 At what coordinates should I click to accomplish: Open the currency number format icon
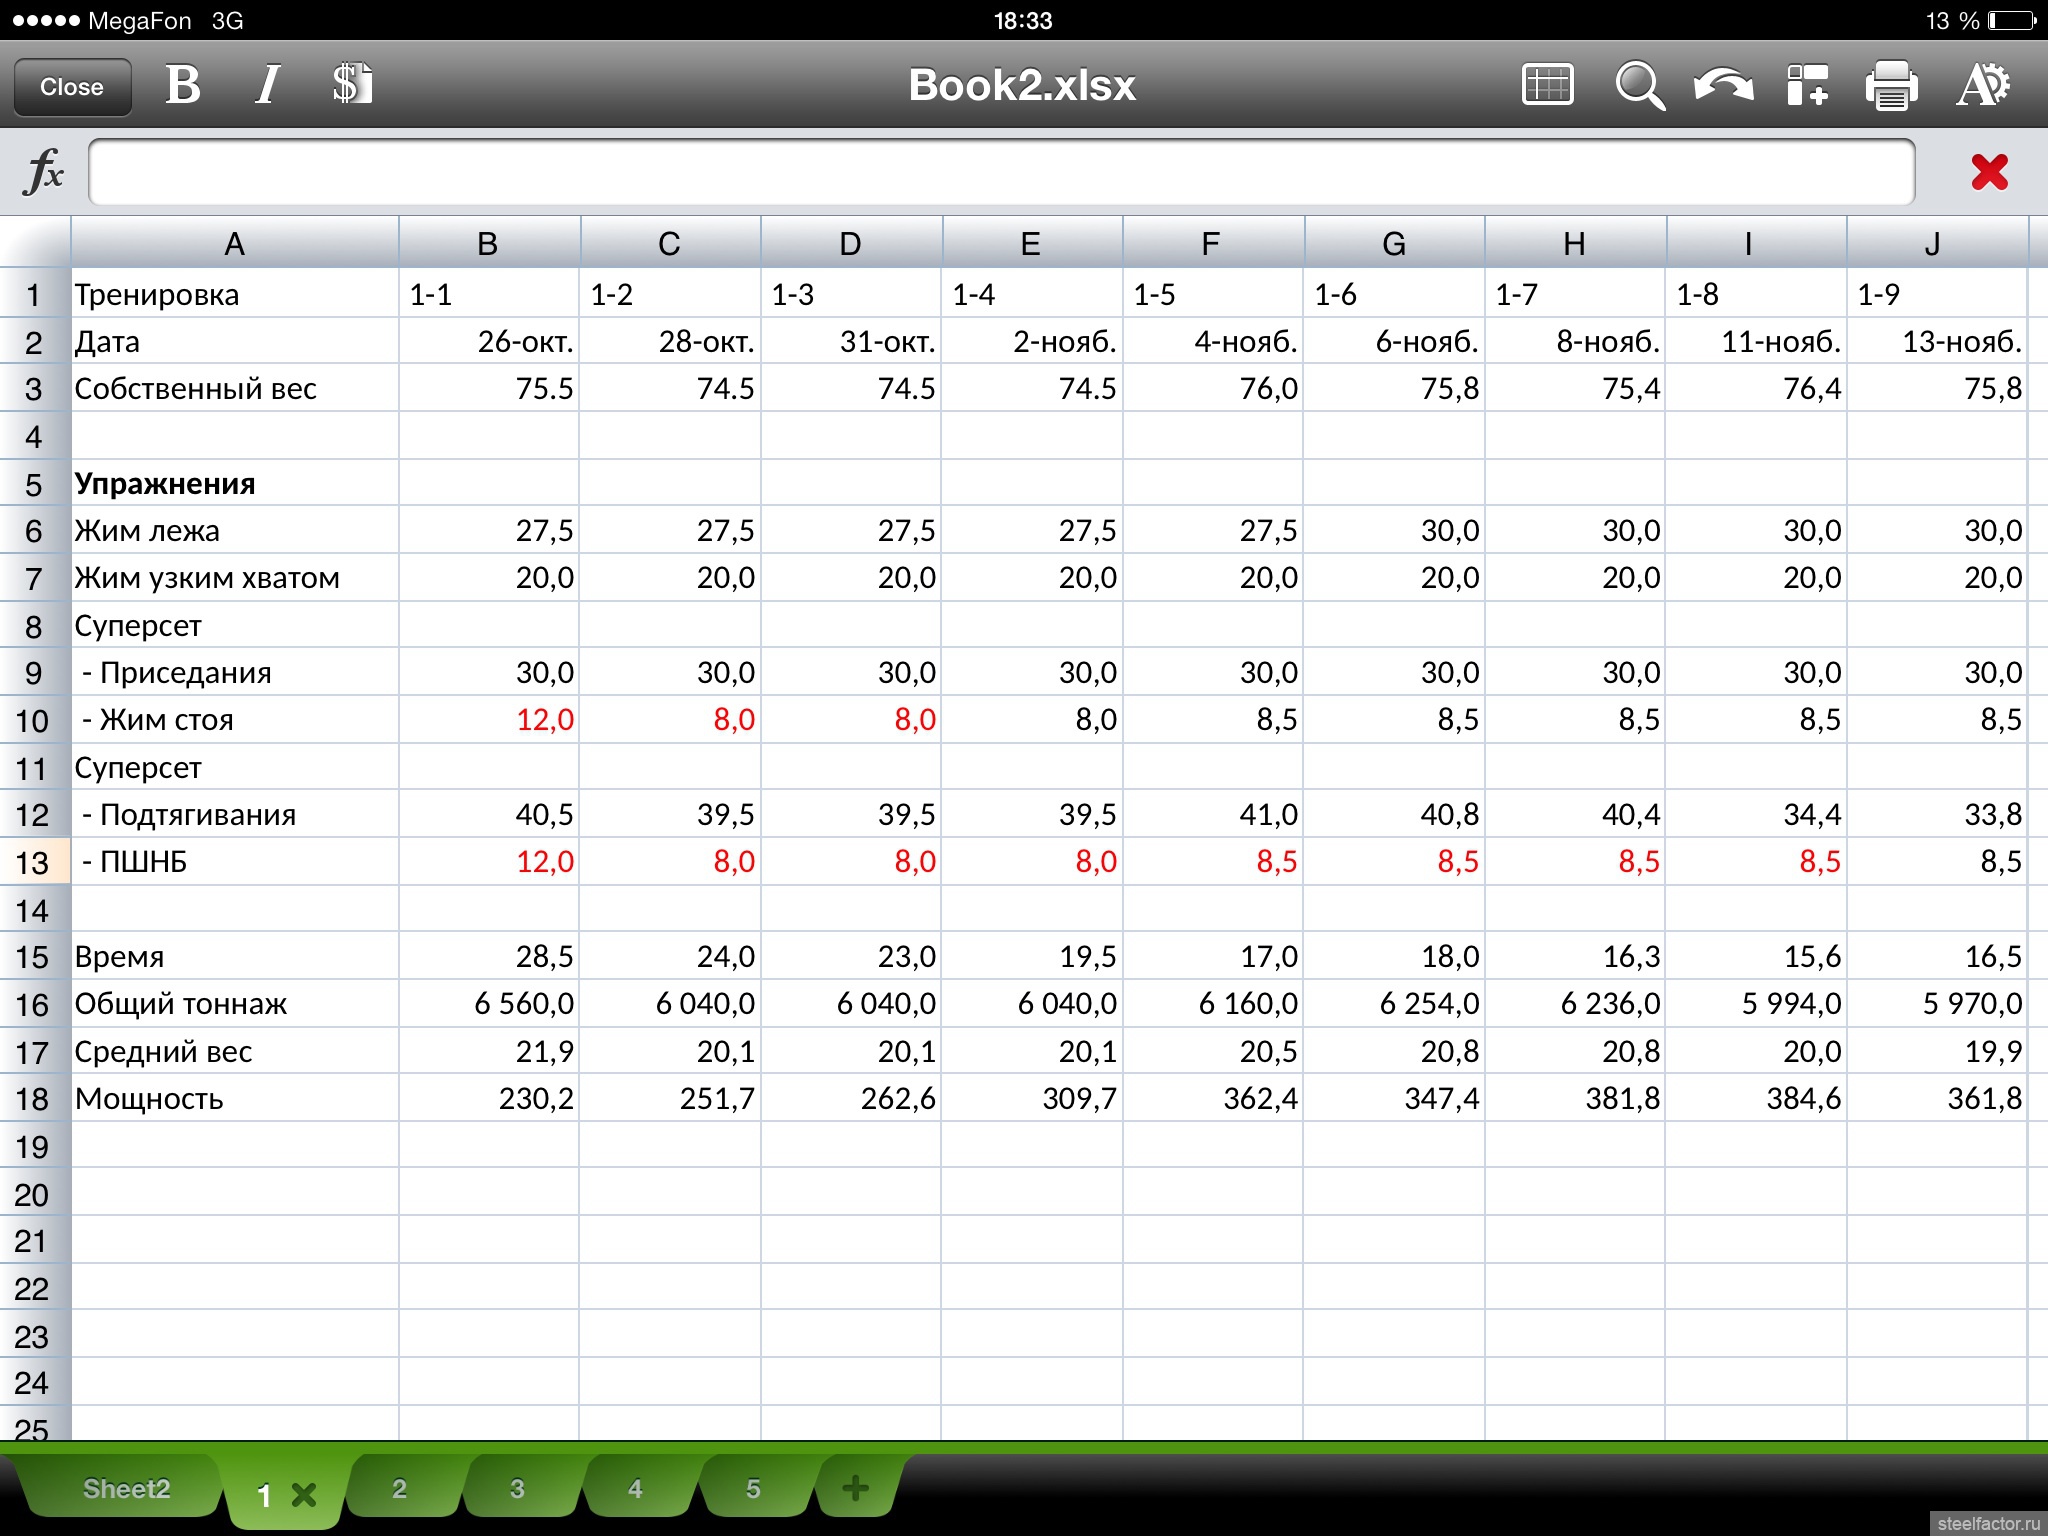click(x=352, y=85)
